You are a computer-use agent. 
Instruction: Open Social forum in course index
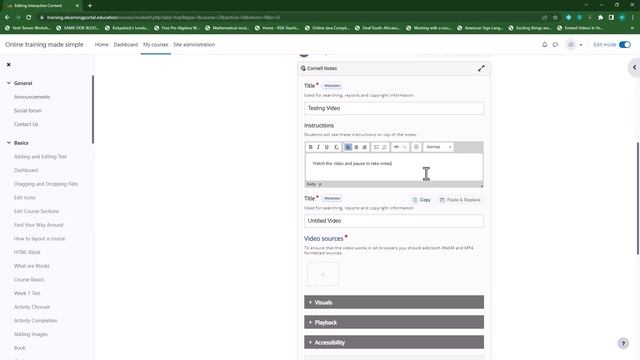click(x=28, y=111)
